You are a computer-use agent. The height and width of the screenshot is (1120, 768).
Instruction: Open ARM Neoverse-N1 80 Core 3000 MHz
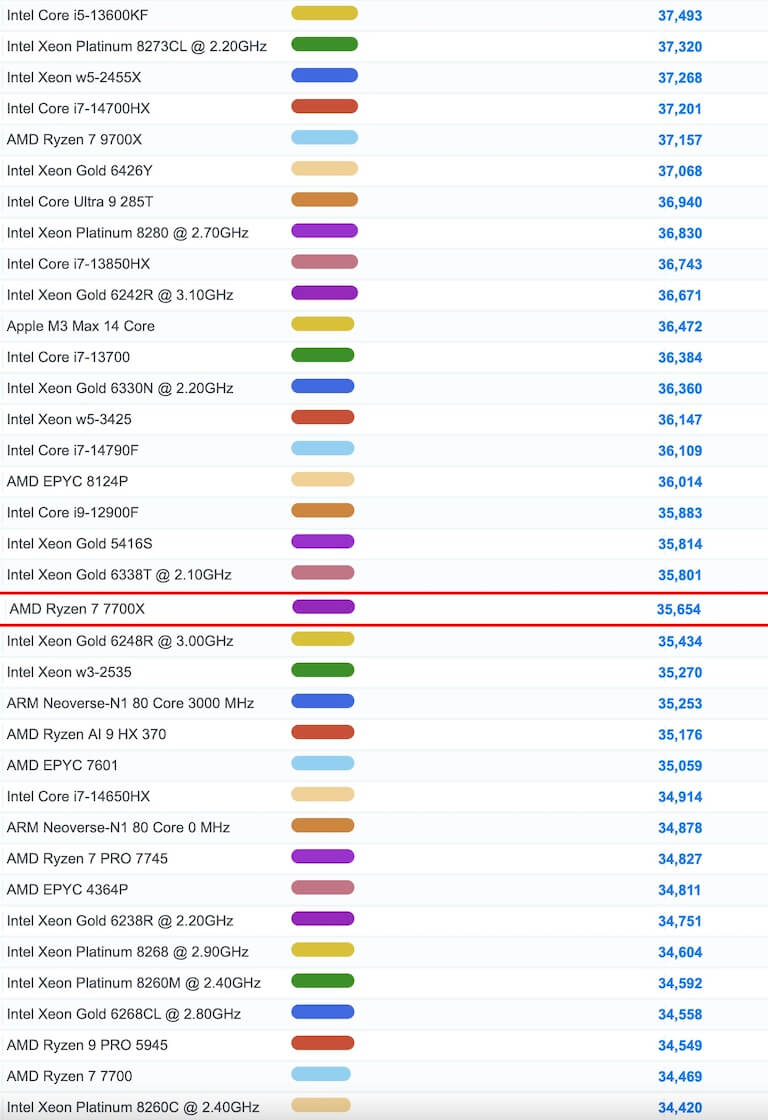point(130,703)
